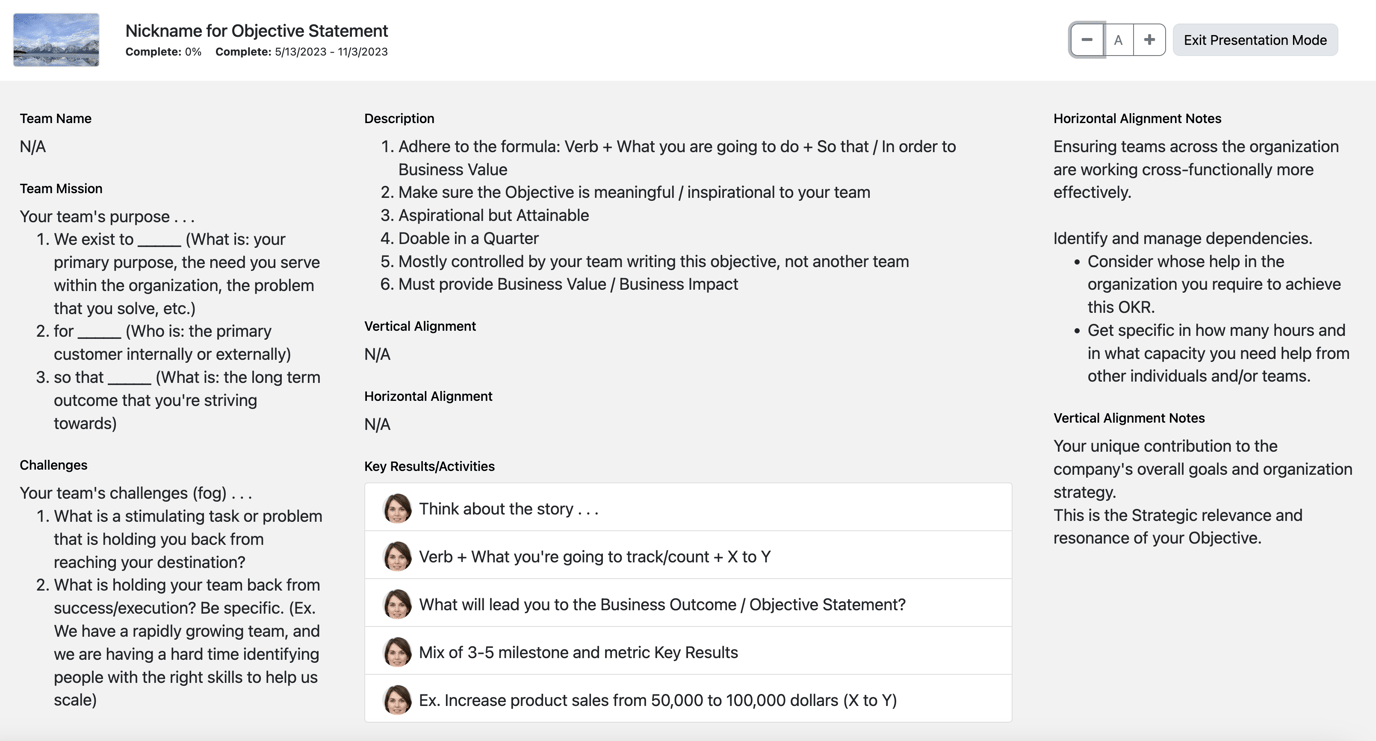
Task: Decrease text size with the minus button
Action: click(x=1086, y=39)
